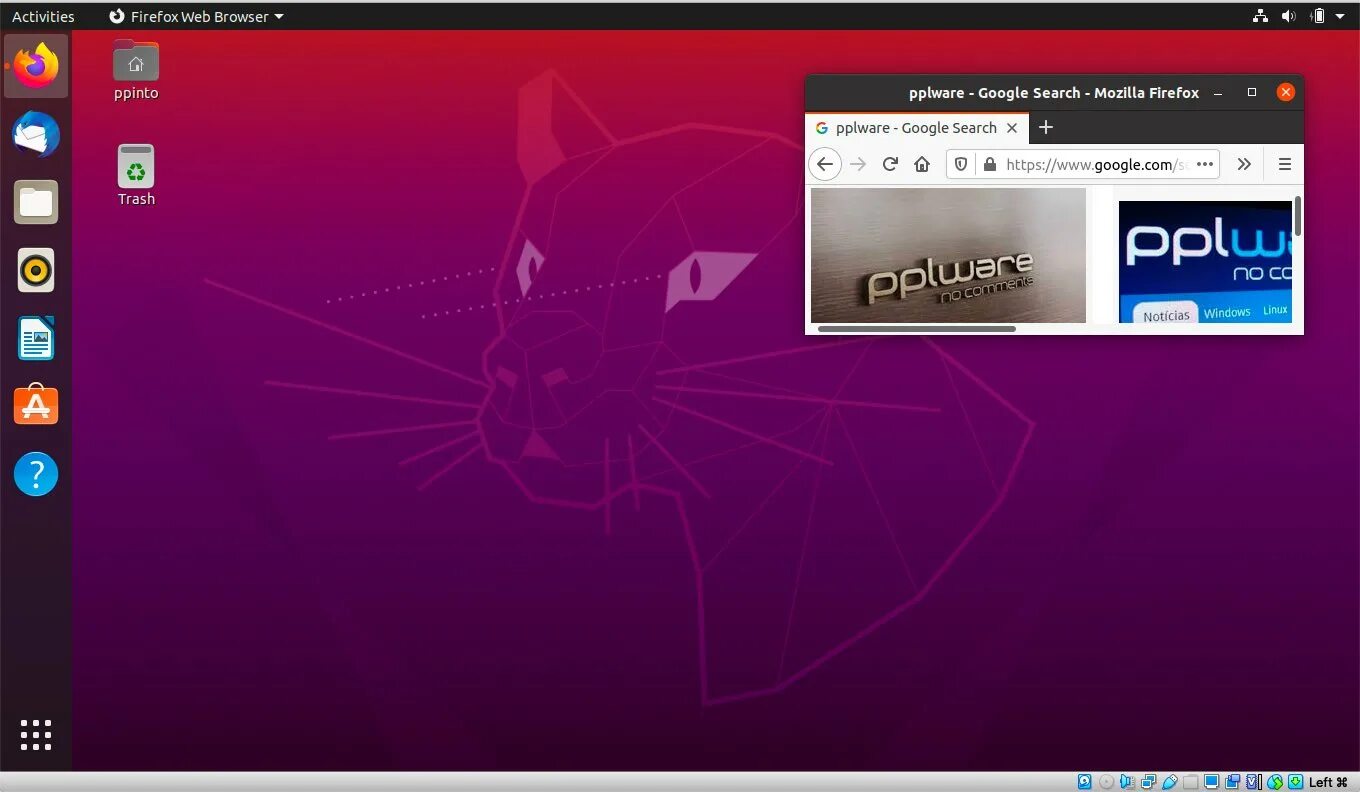Expand the toolbar overflow chevron in Firefox
The width and height of the screenshot is (1360, 792).
1244,164
